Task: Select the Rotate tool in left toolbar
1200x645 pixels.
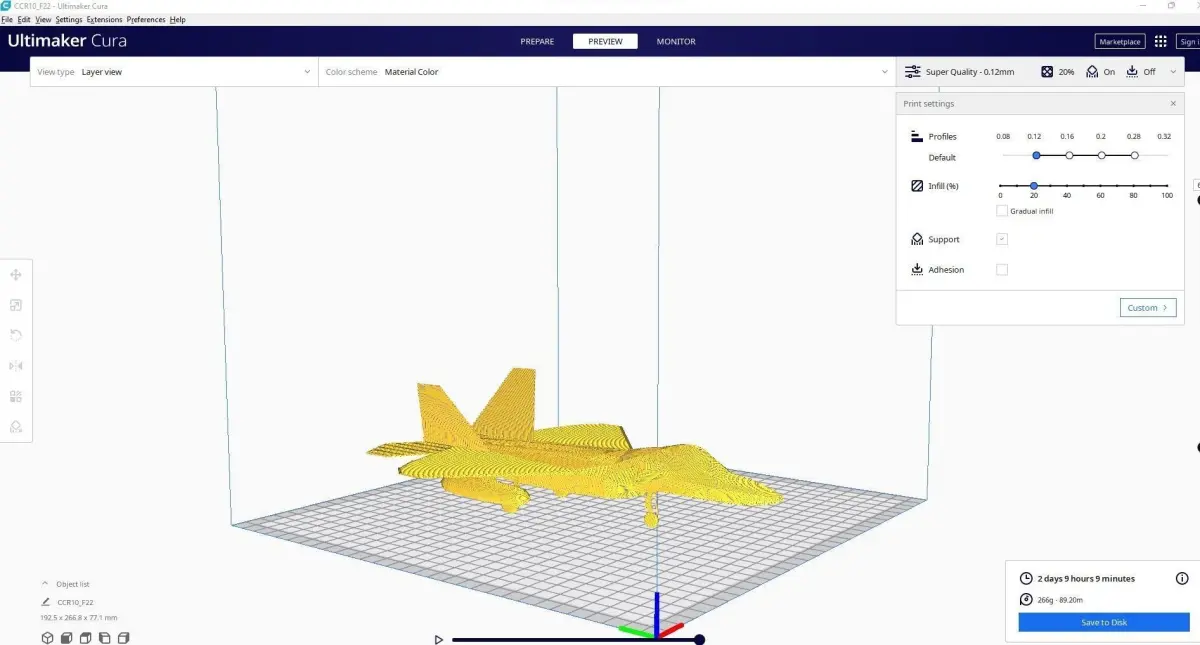Action: click(x=16, y=335)
